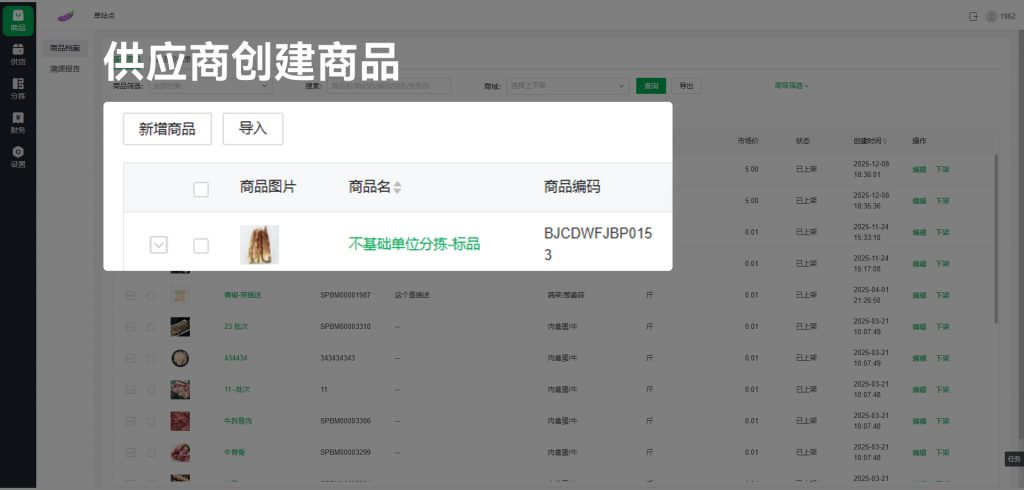Click the 导入 import button
This screenshot has width=1024, height=490.
[253, 129]
